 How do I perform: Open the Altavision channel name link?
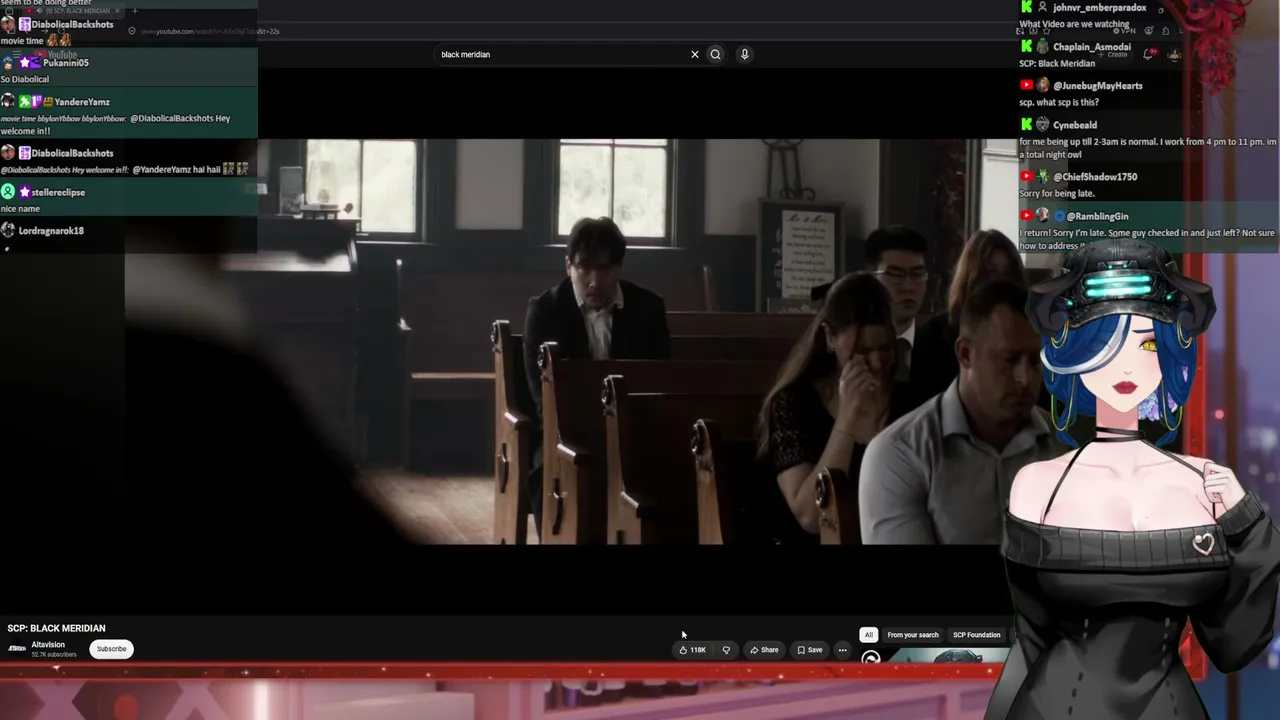48,645
